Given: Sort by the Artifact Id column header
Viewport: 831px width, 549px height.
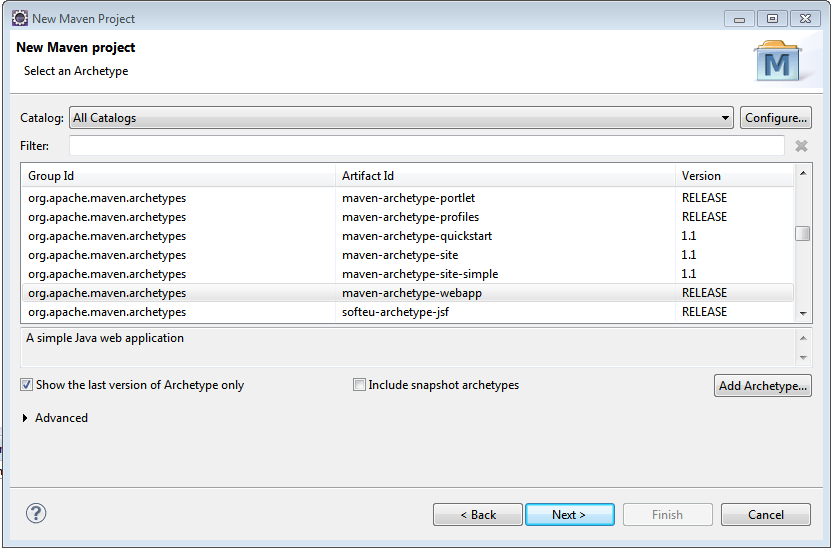Looking at the screenshot, I should [505, 176].
